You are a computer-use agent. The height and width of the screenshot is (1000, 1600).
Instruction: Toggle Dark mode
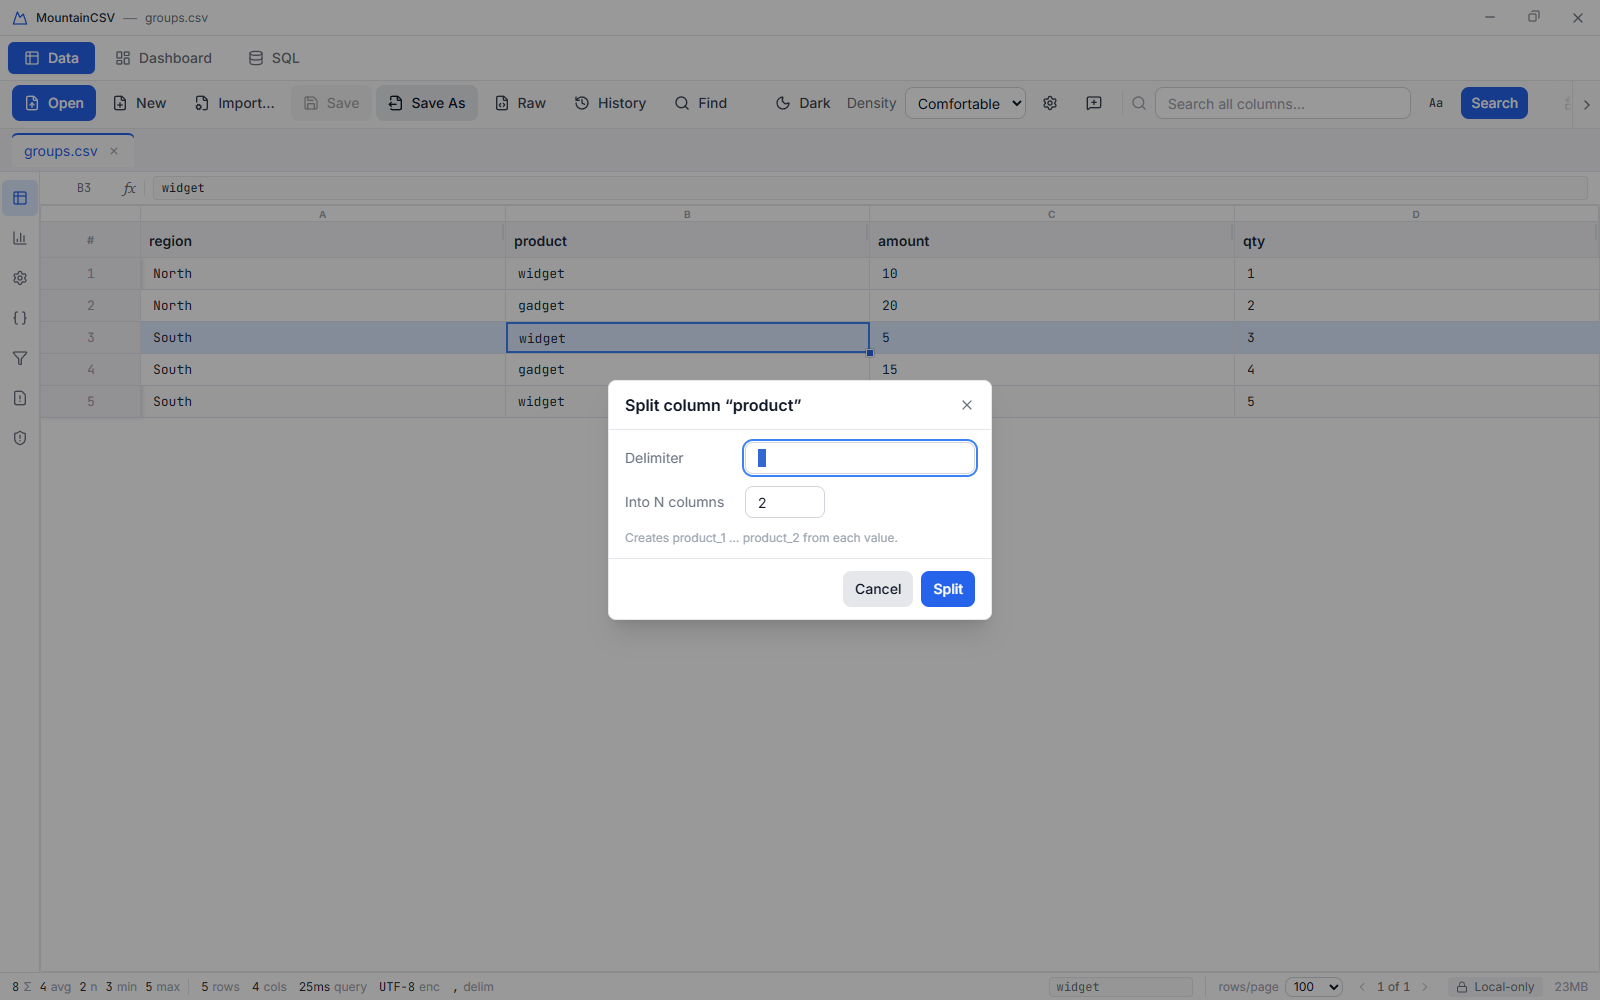tap(803, 103)
